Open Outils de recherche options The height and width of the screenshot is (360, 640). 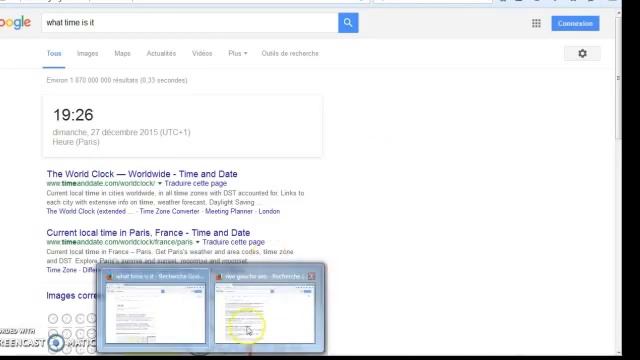pos(290,53)
